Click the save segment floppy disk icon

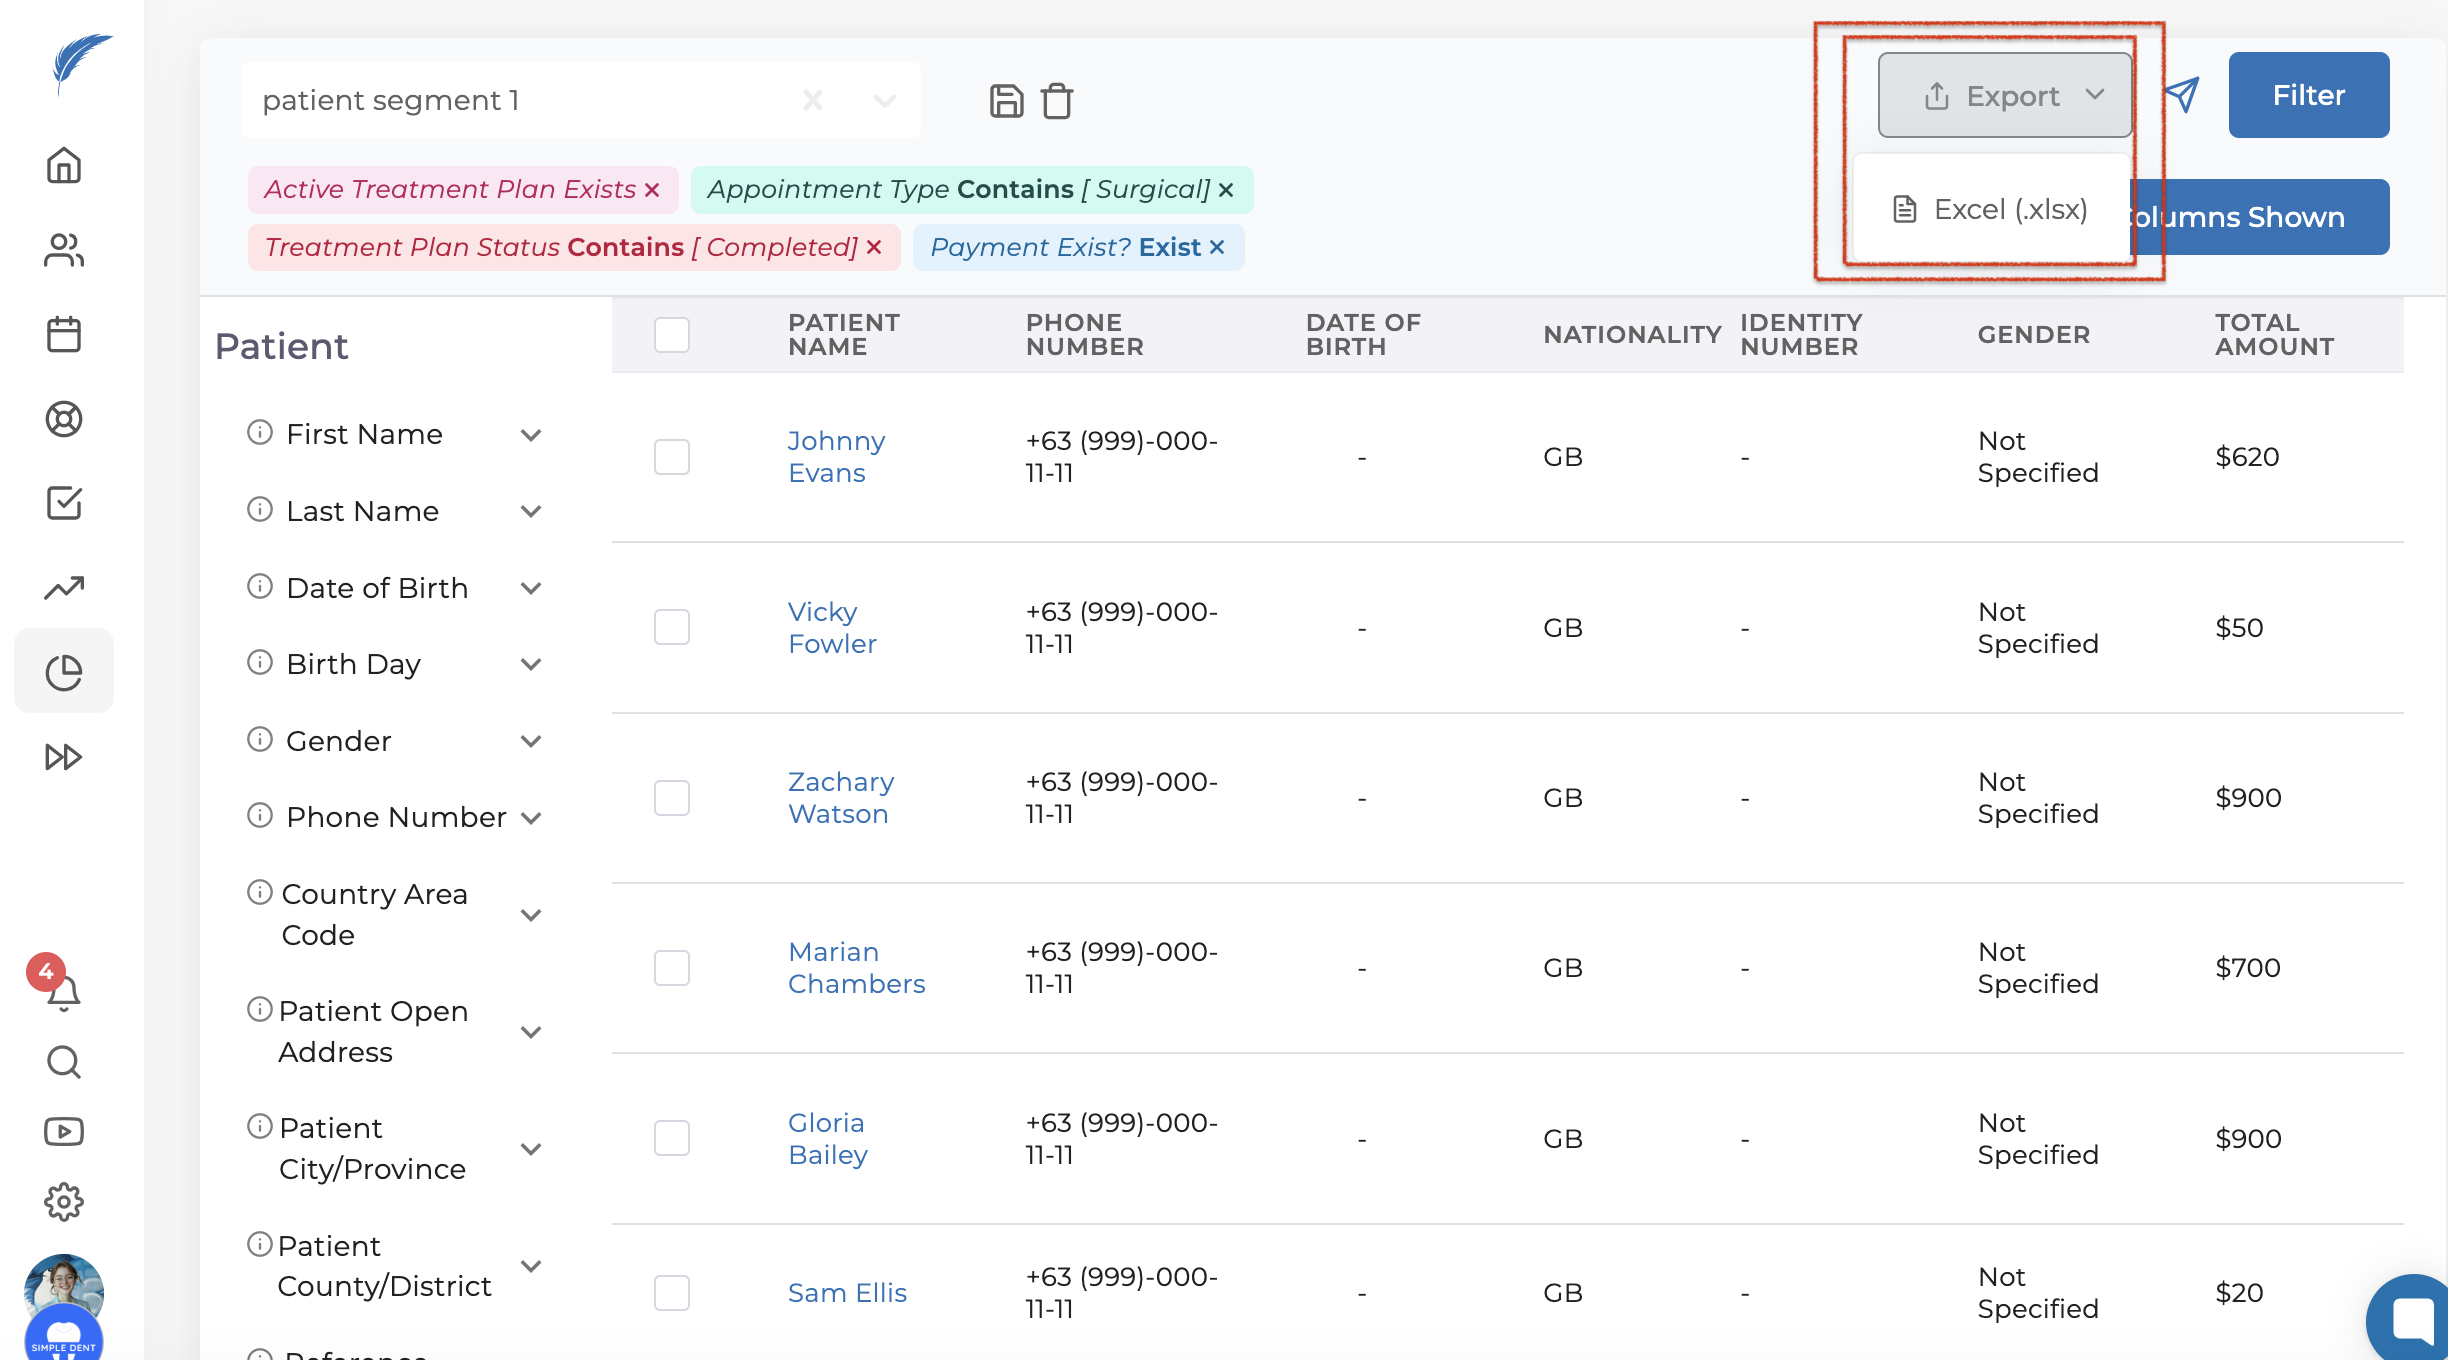[1006, 101]
